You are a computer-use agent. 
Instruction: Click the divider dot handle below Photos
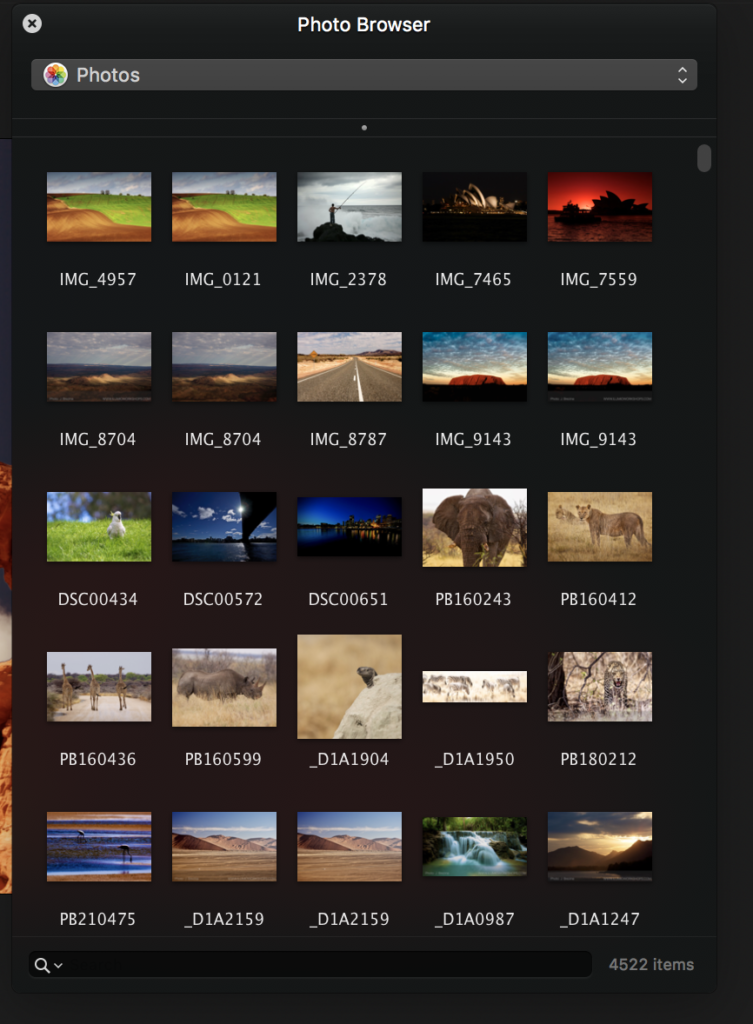coord(364,128)
